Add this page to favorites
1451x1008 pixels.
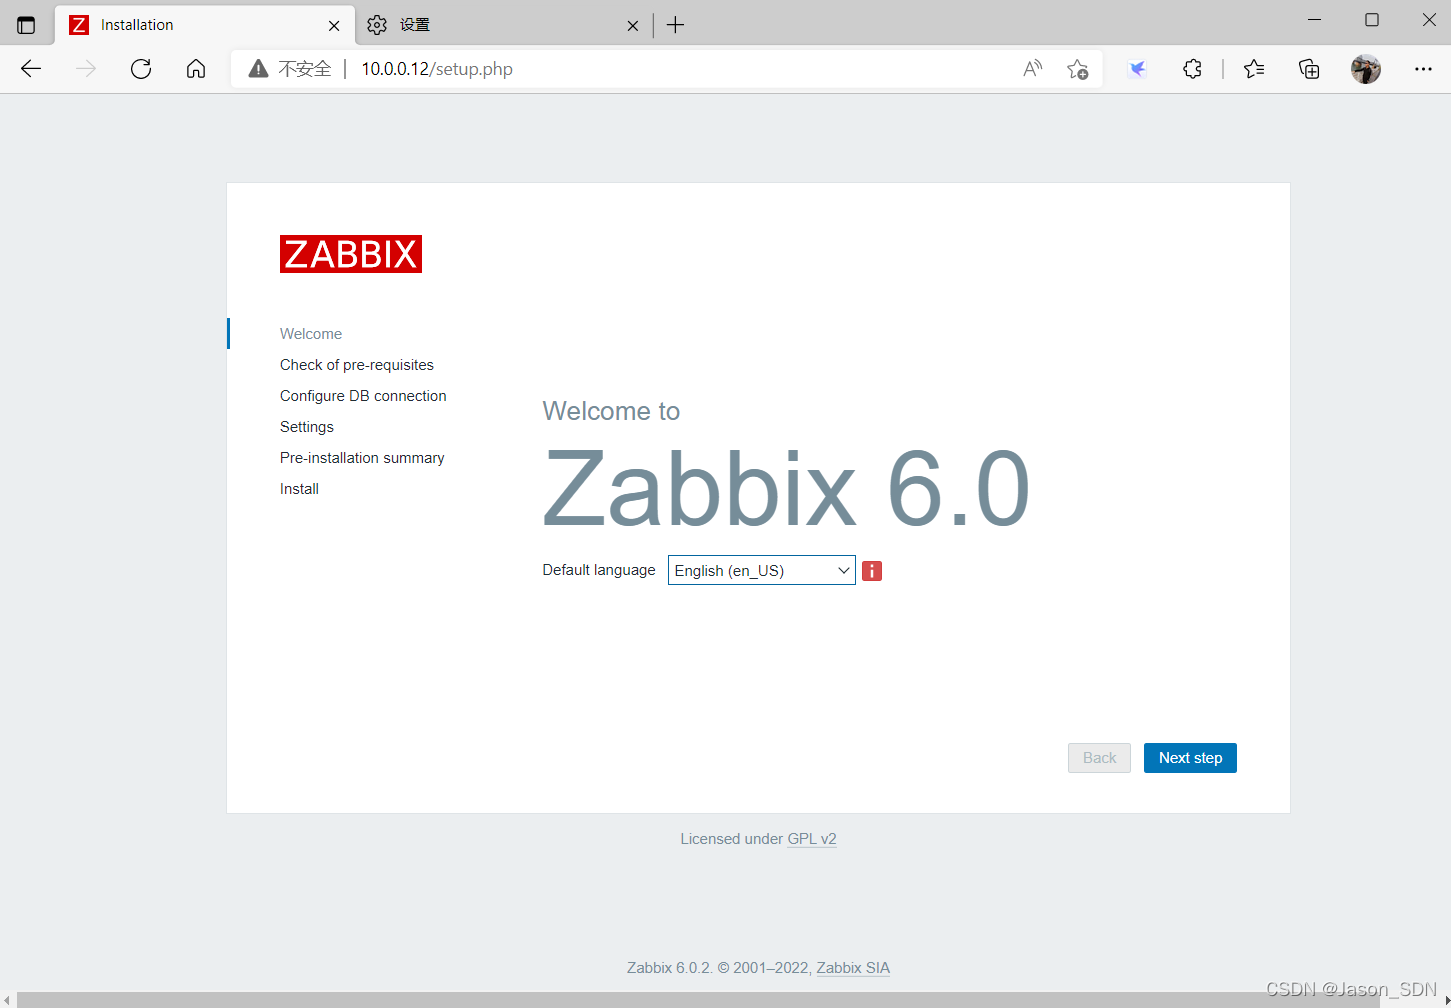1077,69
